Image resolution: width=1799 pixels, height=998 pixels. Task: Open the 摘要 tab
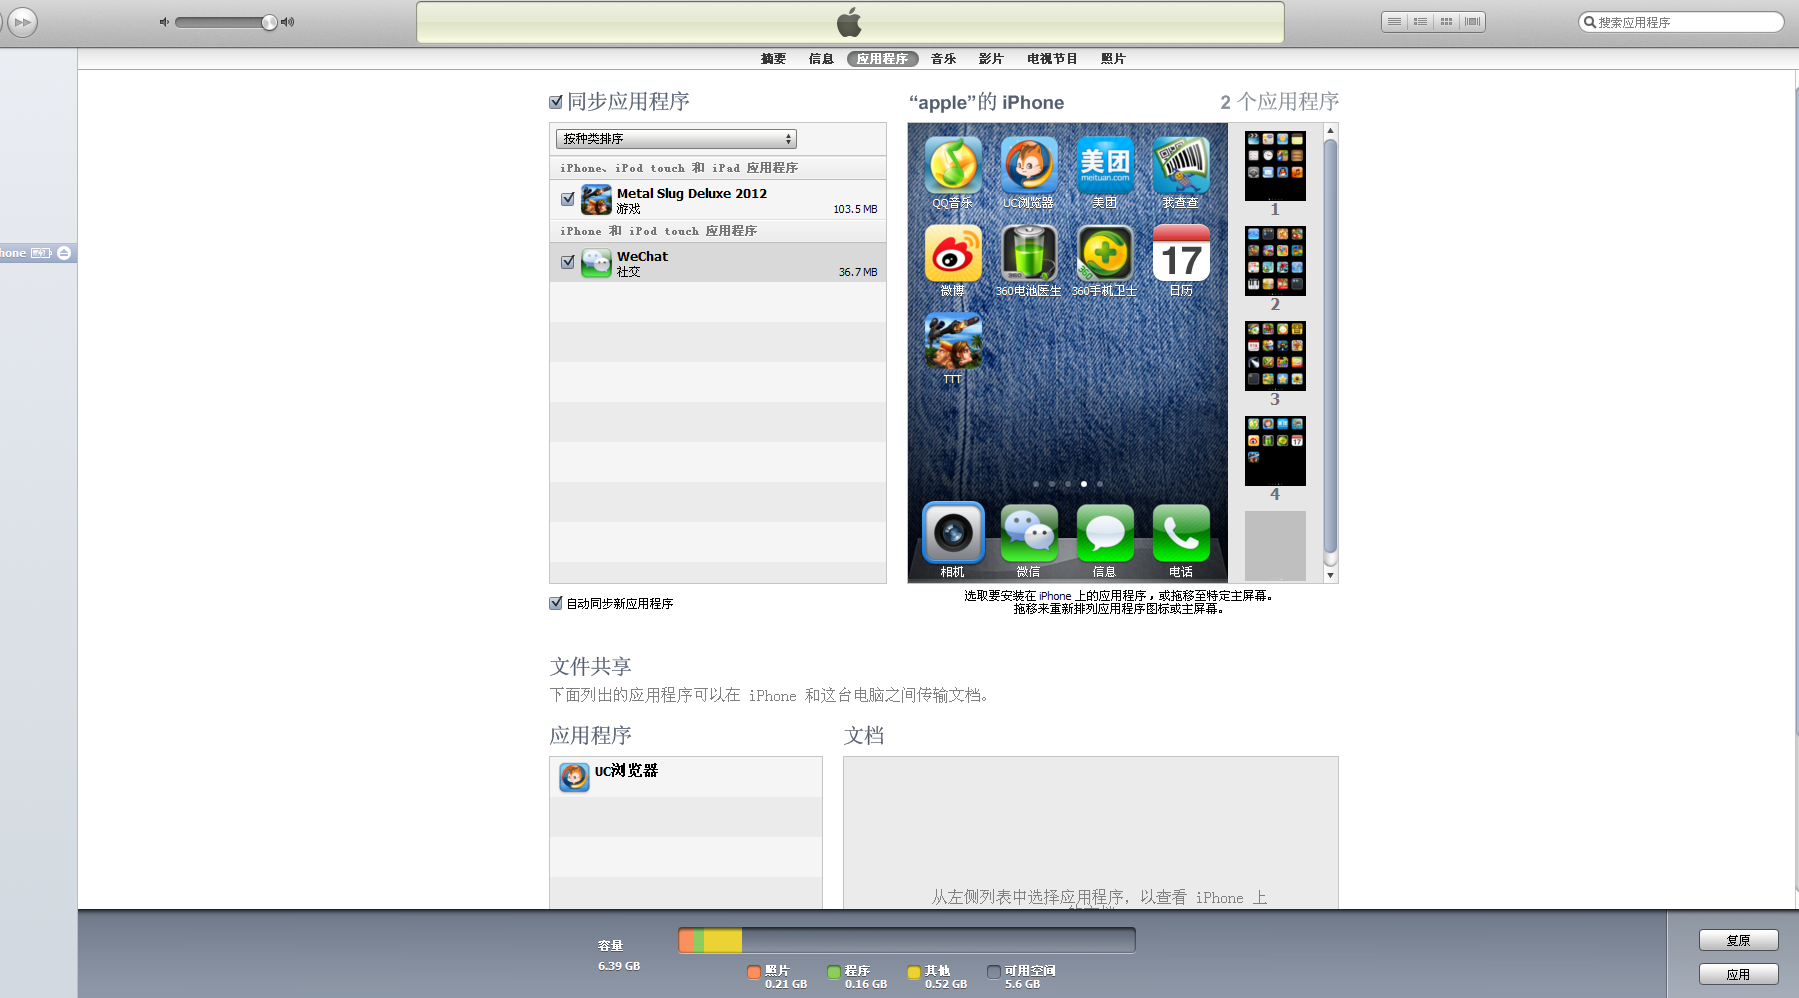pos(772,58)
